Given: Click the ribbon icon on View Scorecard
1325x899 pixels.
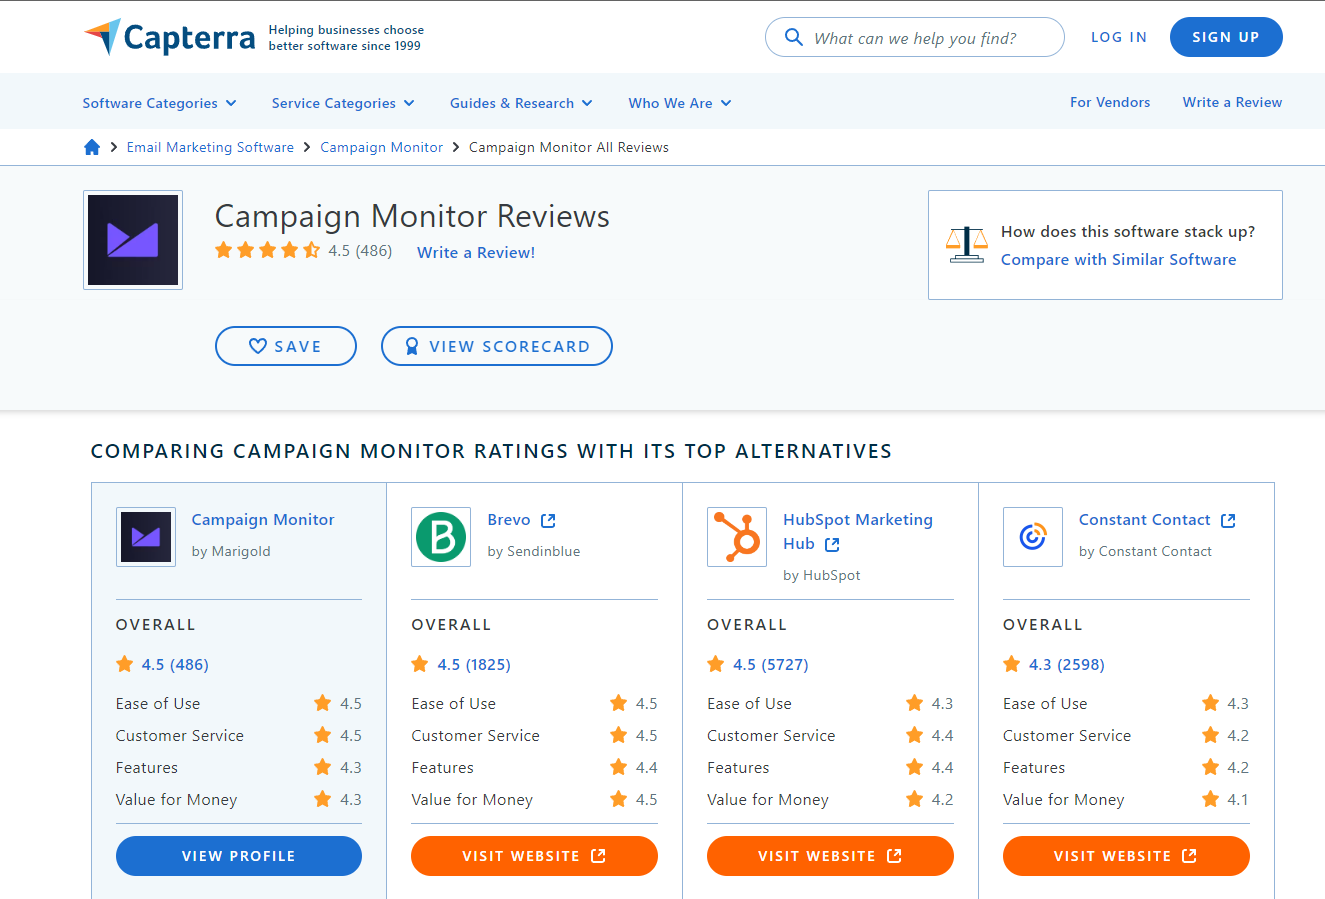Looking at the screenshot, I should [412, 346].
